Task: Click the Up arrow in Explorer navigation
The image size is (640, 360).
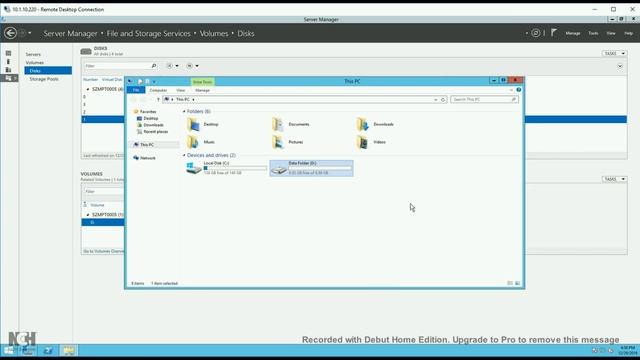Action: 158,100
